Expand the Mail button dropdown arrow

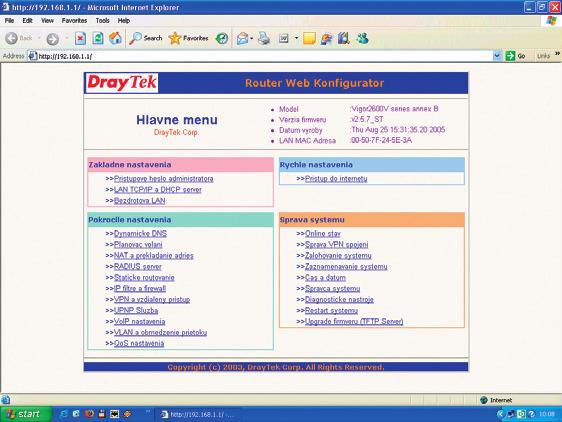click(x=252, y=38)
